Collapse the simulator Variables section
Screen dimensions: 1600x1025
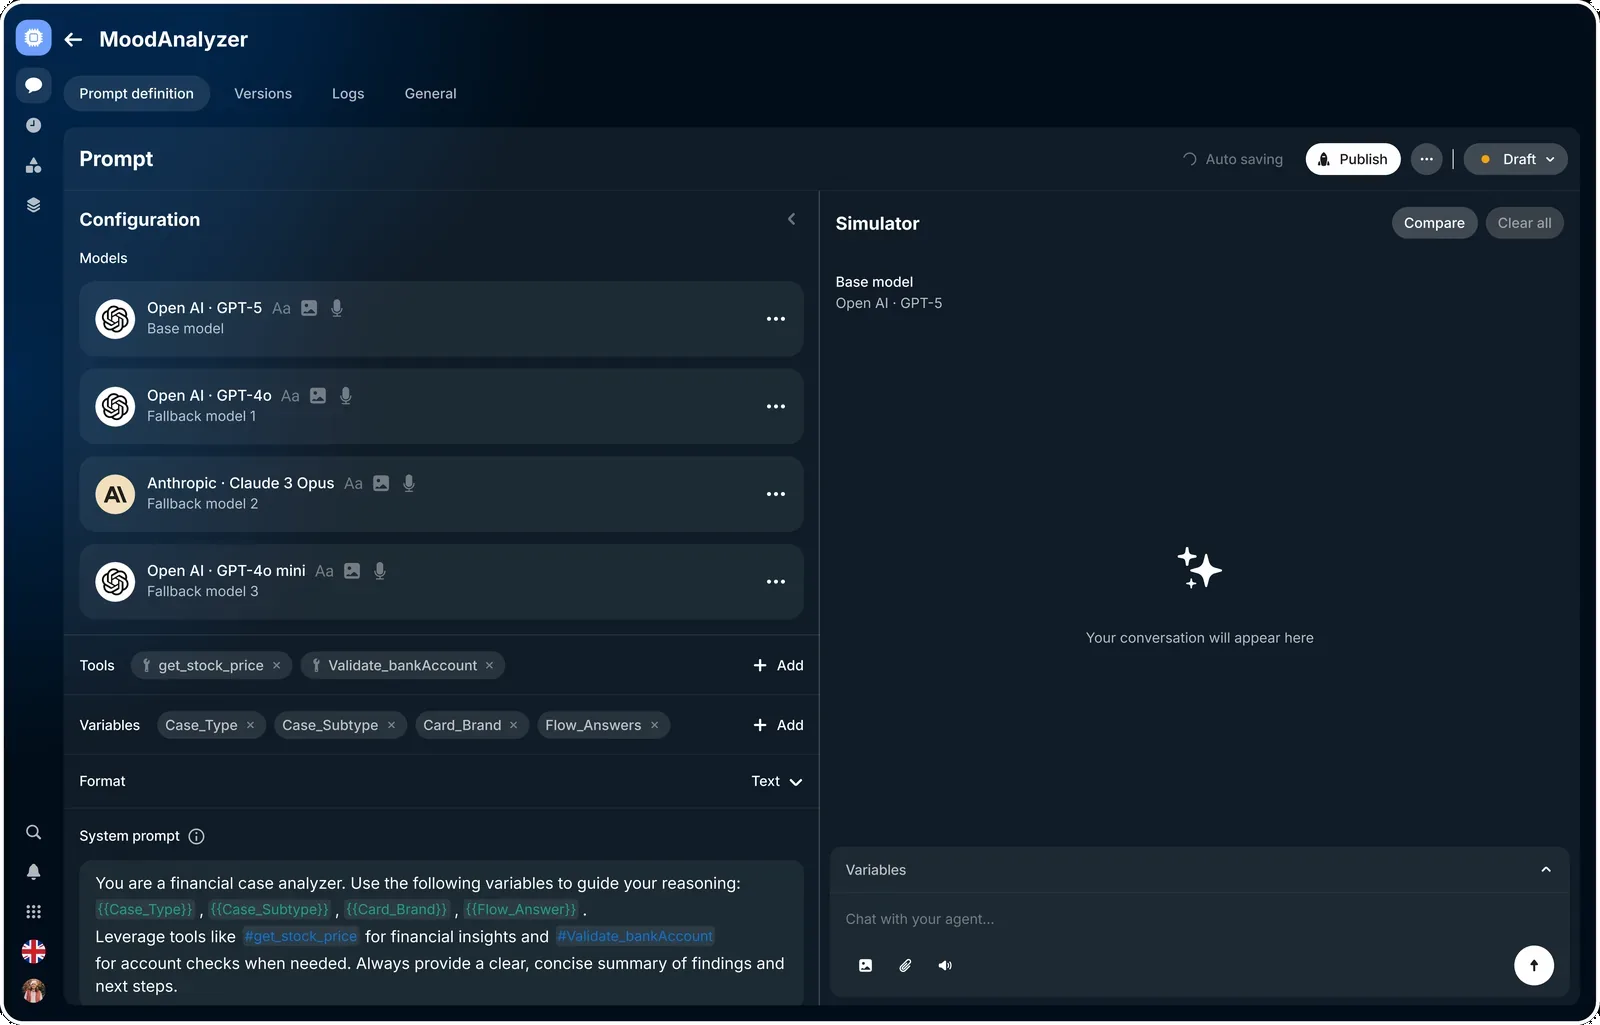click(1546, 870)
